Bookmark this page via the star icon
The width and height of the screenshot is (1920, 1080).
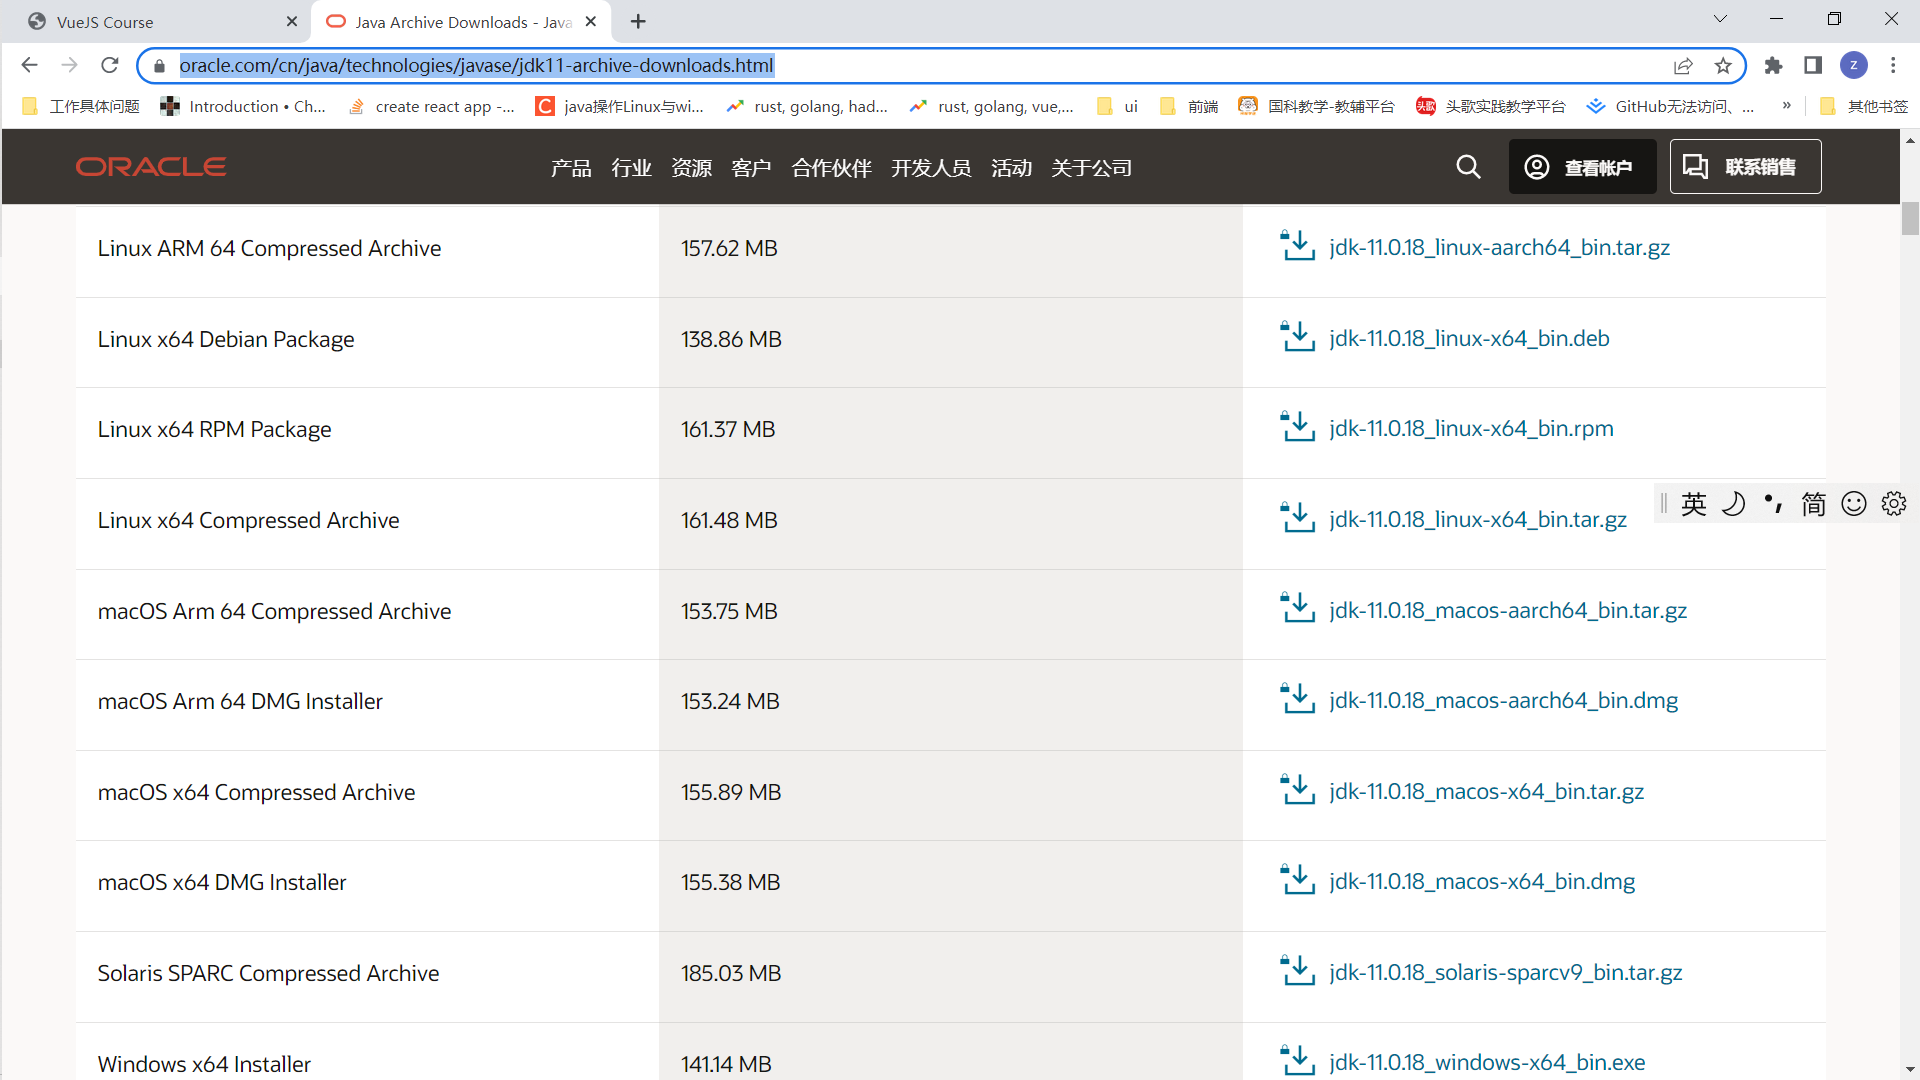[1723, 65]
